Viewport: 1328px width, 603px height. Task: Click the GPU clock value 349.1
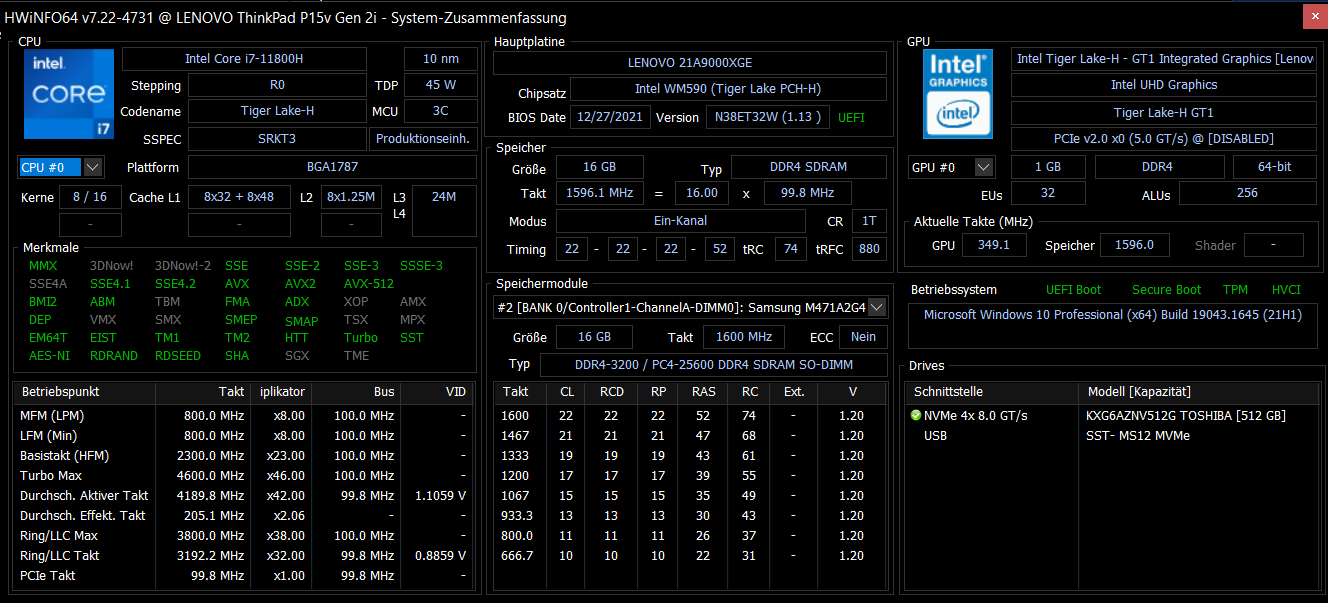[994, 245]
